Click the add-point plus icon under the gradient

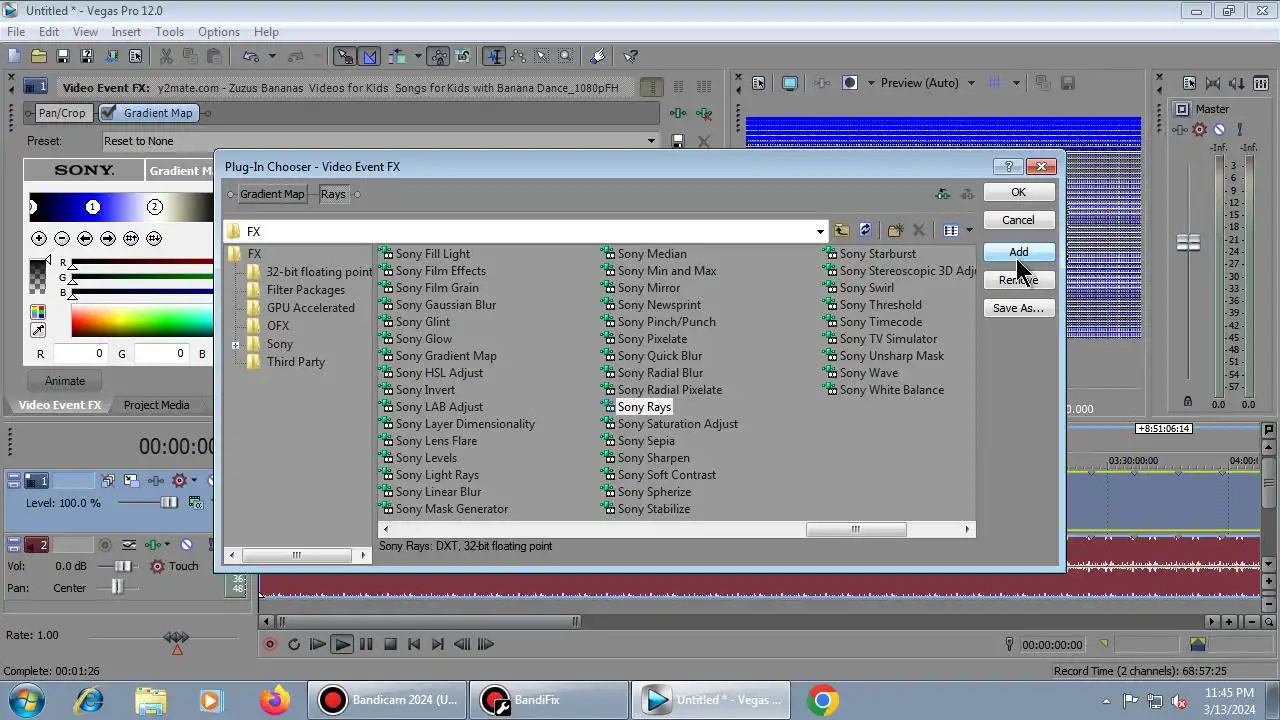(39, 238)
